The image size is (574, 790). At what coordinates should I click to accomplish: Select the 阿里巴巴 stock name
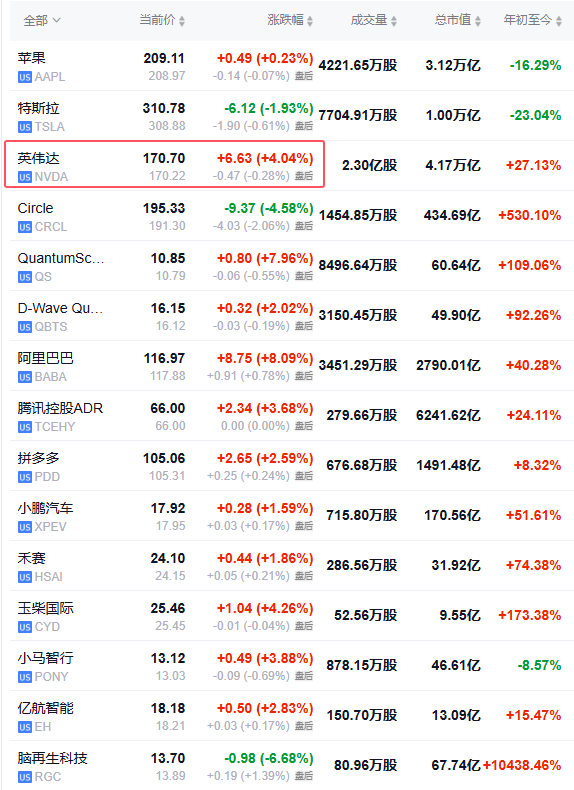tap(45, 358)
